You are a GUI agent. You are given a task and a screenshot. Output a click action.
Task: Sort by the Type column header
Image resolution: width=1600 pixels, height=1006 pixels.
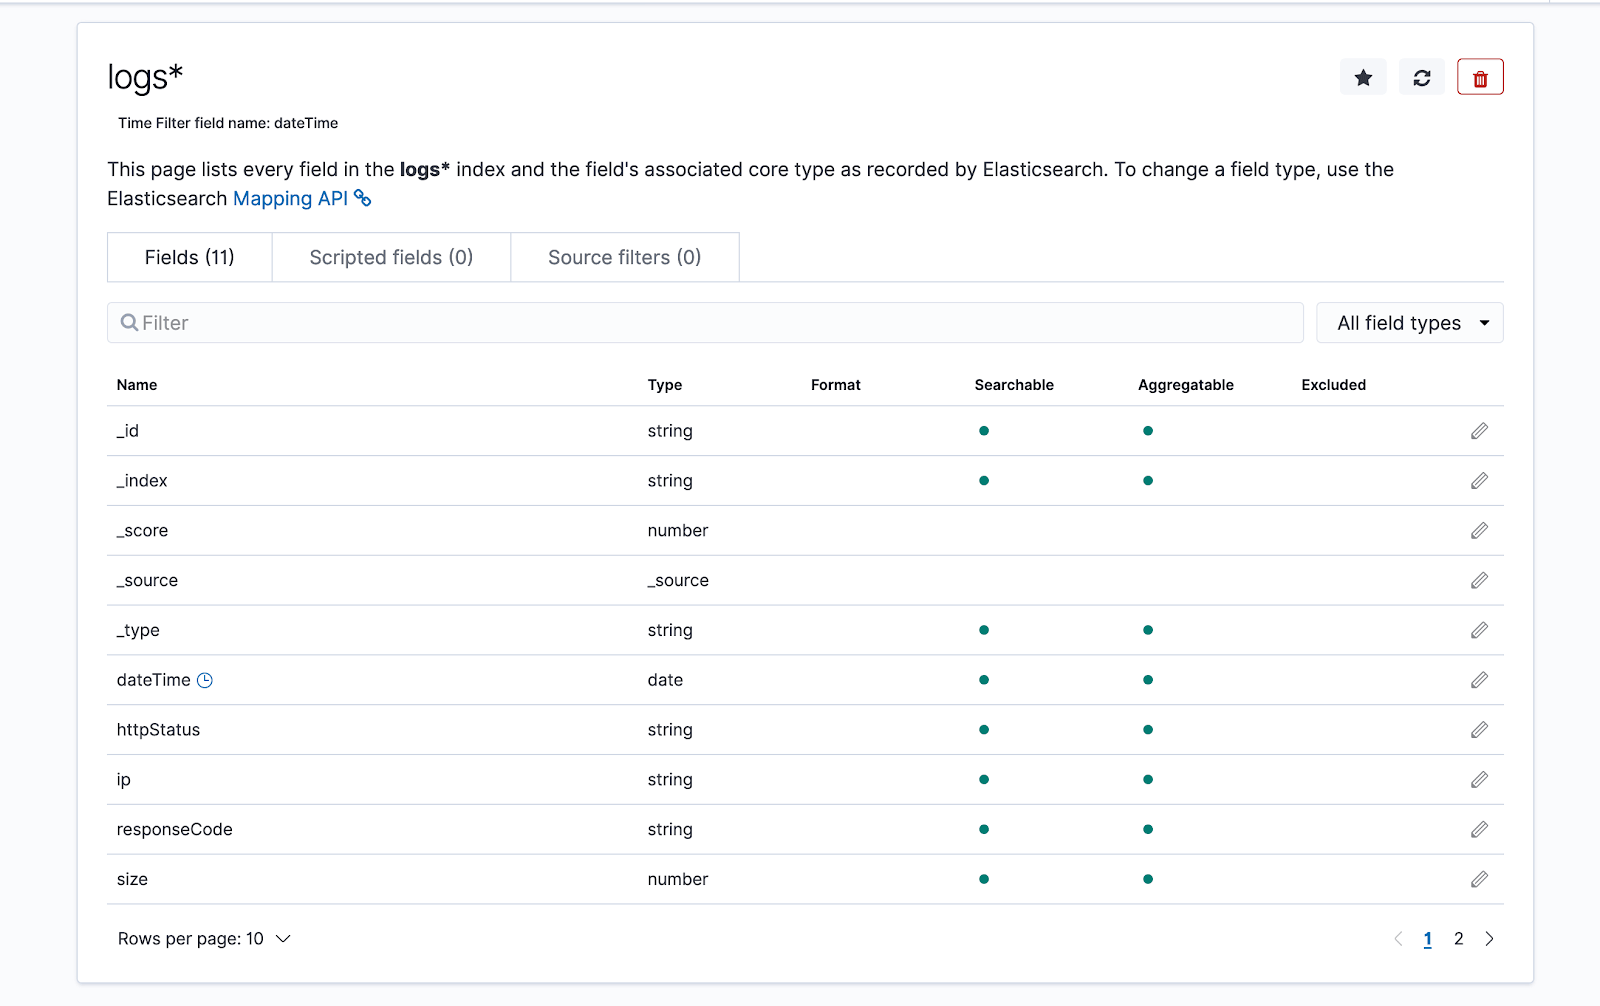(x=665, y=385)
